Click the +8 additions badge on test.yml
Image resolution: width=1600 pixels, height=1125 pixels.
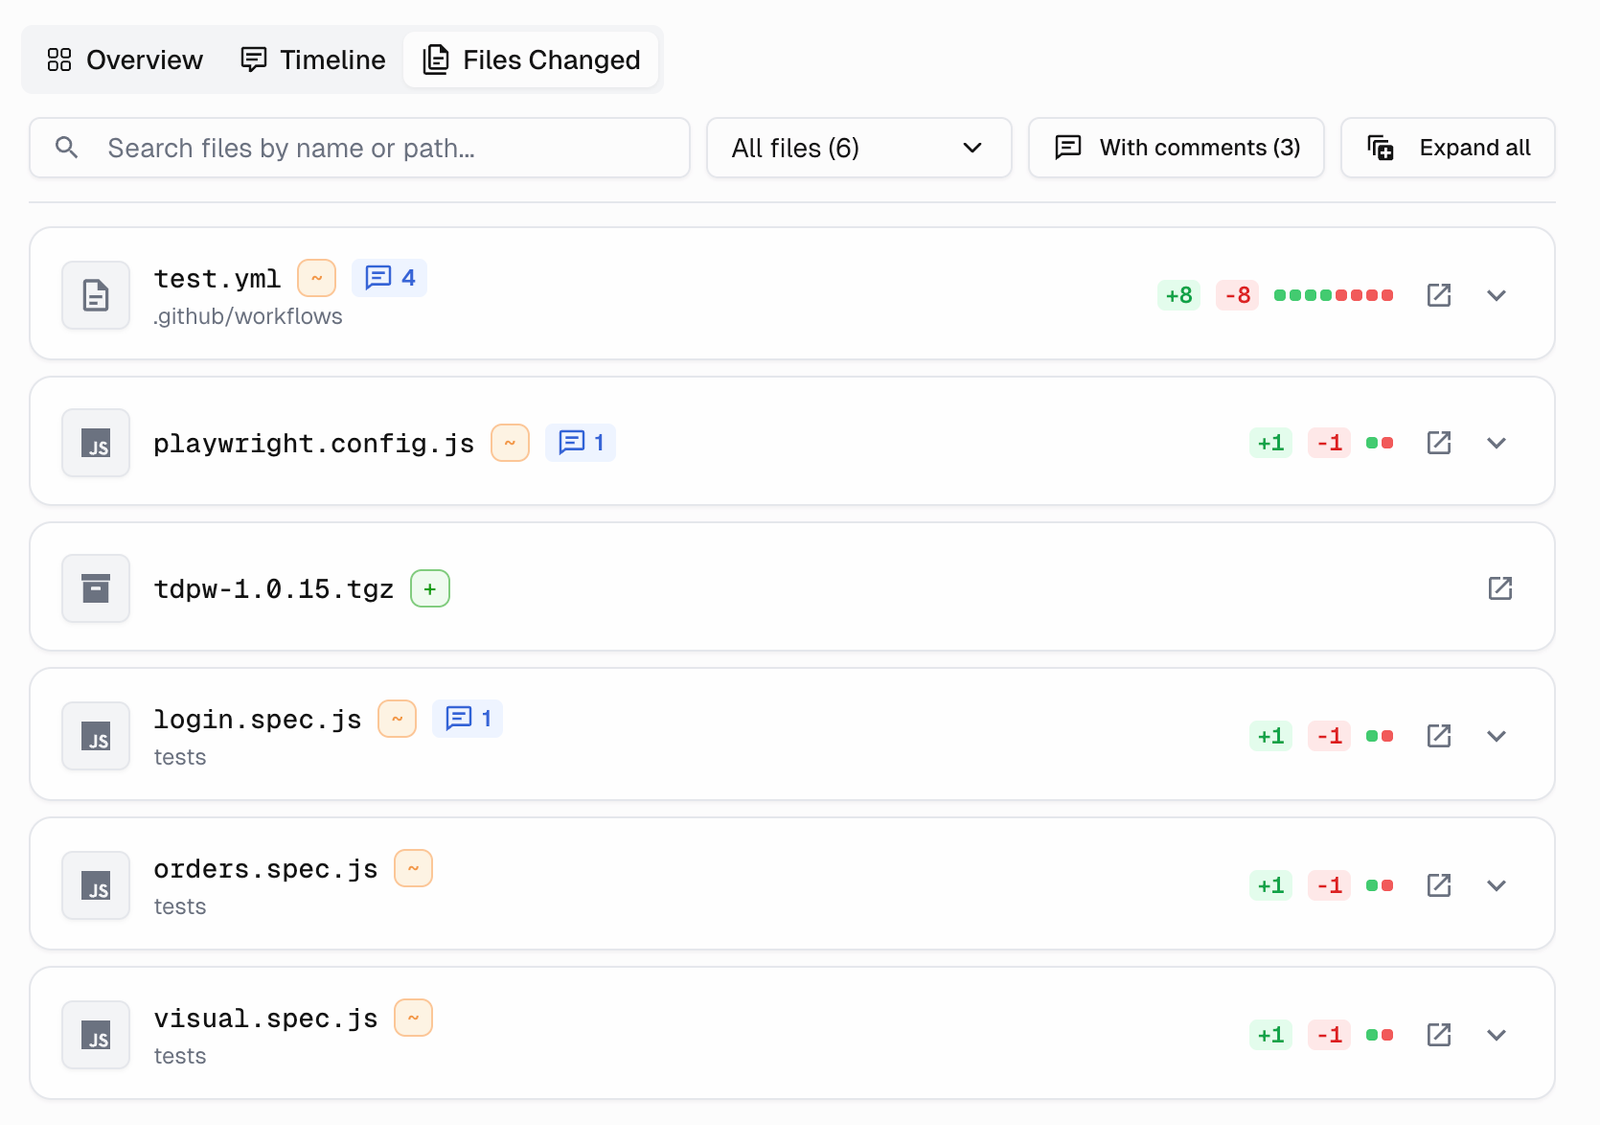click(1178, 295)
